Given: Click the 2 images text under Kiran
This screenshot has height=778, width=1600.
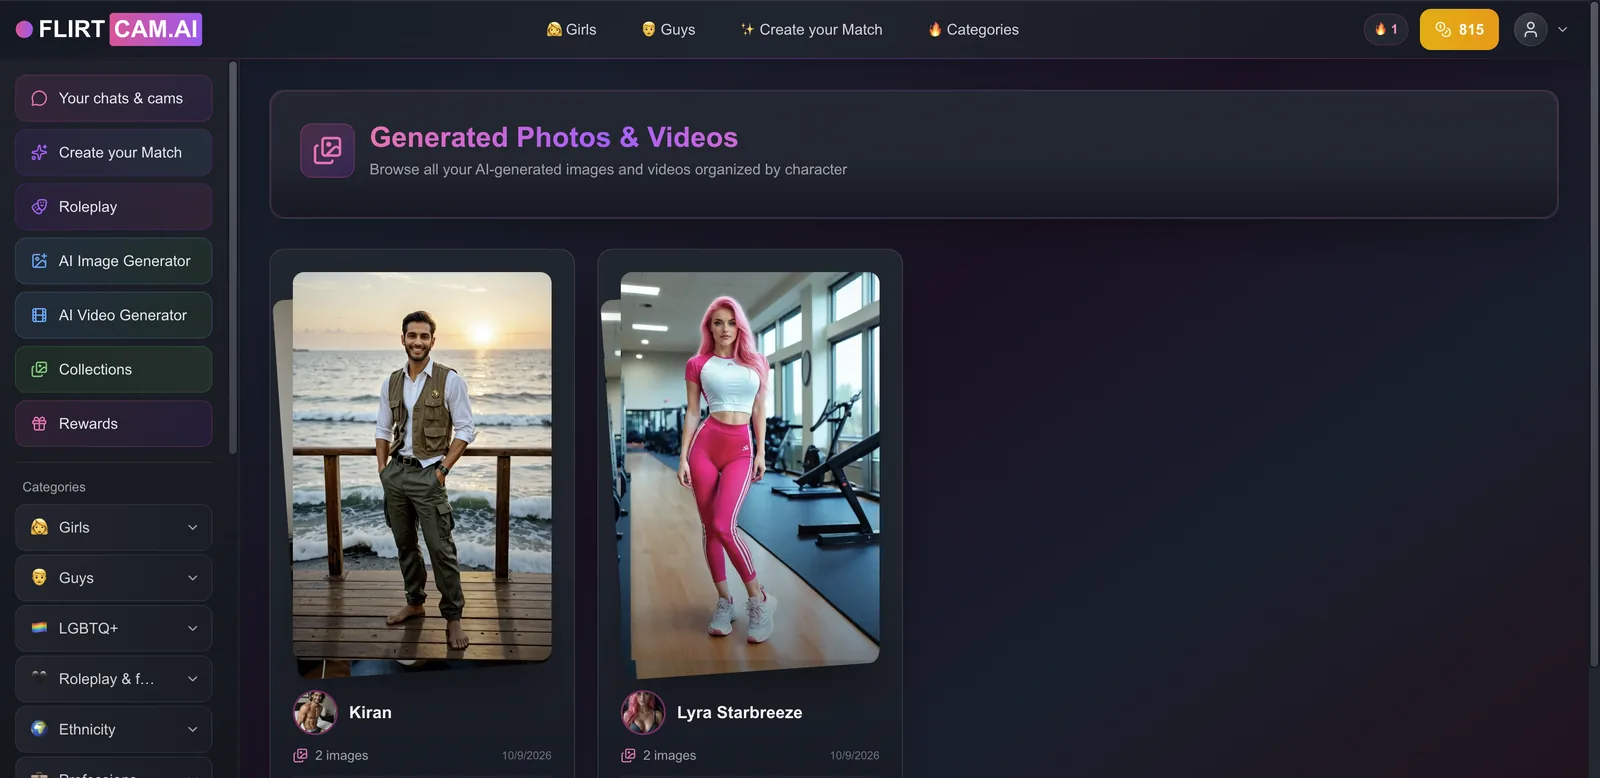Looking at the screenshot, I should click(x=341, y=755).
